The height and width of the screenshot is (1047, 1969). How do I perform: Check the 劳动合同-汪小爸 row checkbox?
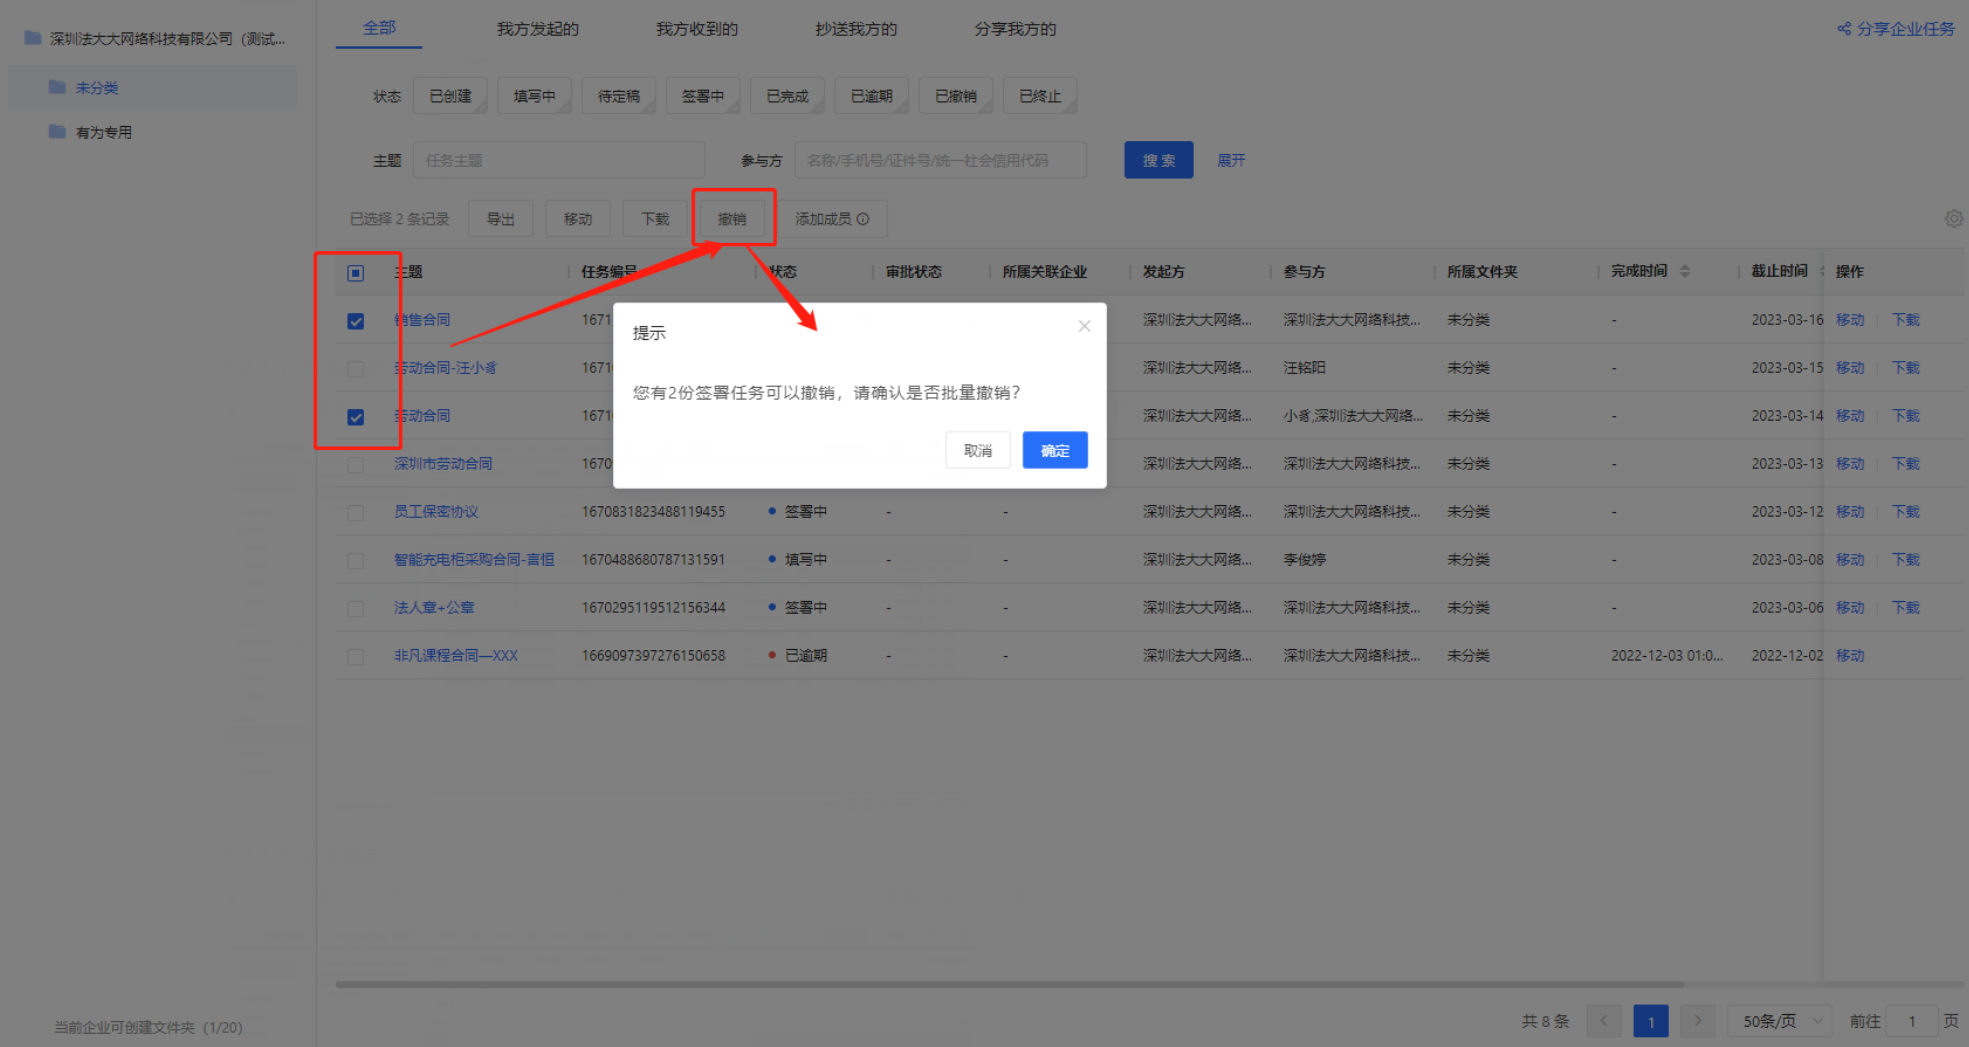coord(355,369)
